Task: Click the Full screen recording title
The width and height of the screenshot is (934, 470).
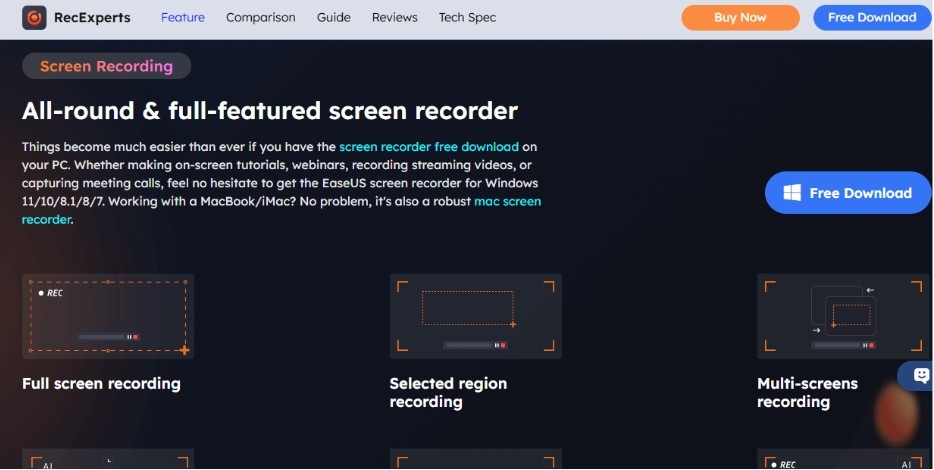Action: click(x=101, y=384)
